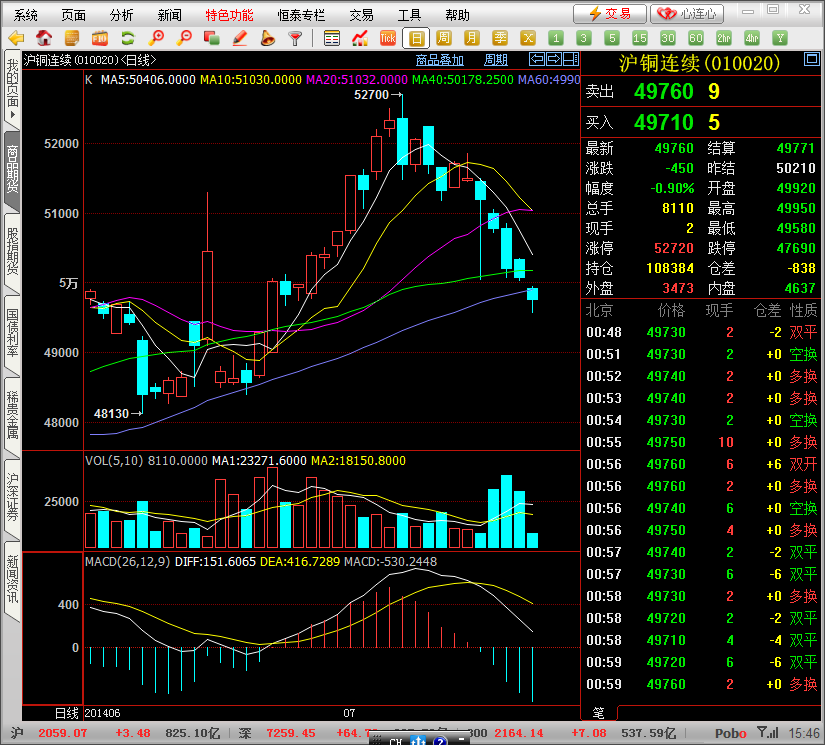
Task: Click the alert bell icon
Action: tap(267, 38)
